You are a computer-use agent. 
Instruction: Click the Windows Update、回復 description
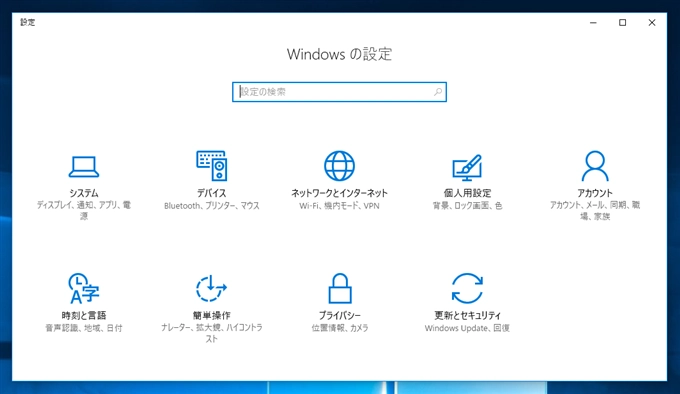[x=467, y=328]
